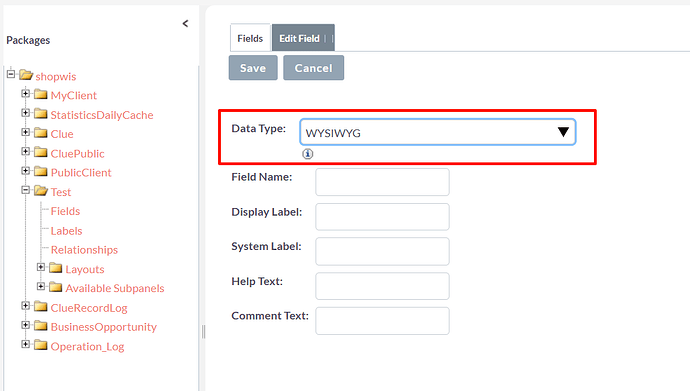Click the MyClient folder icon
This screenshot has width=690, height=391.
(40, 95)
